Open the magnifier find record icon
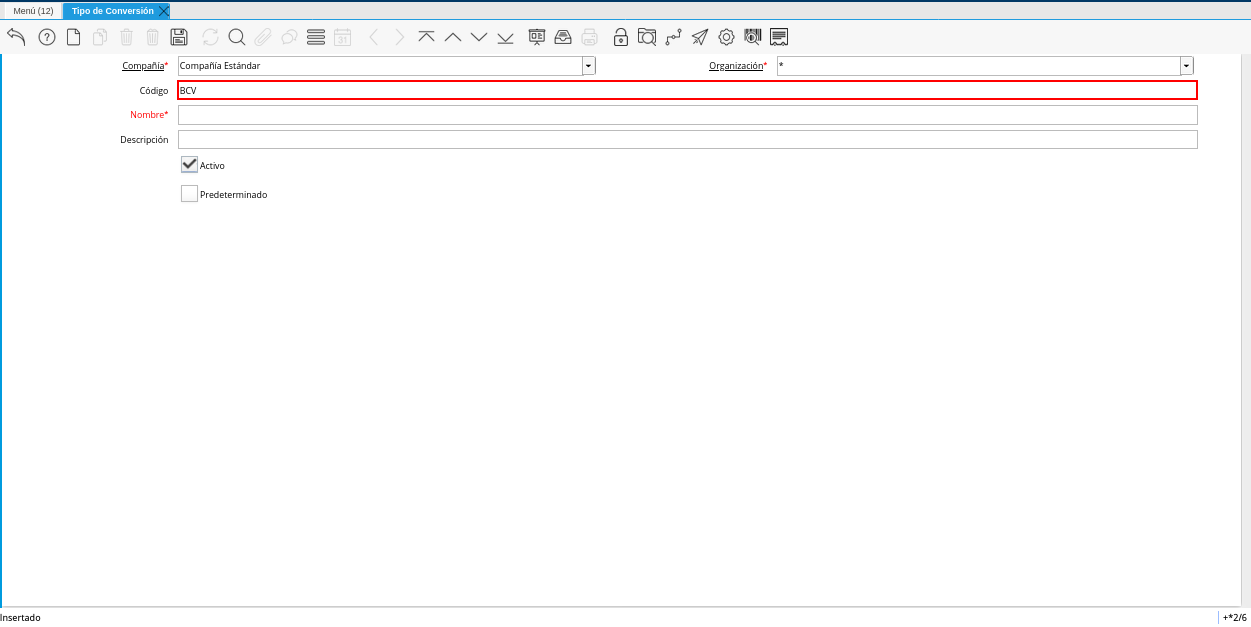The image size is (1251, 627). pyautogui.click(x=237, y=37)
